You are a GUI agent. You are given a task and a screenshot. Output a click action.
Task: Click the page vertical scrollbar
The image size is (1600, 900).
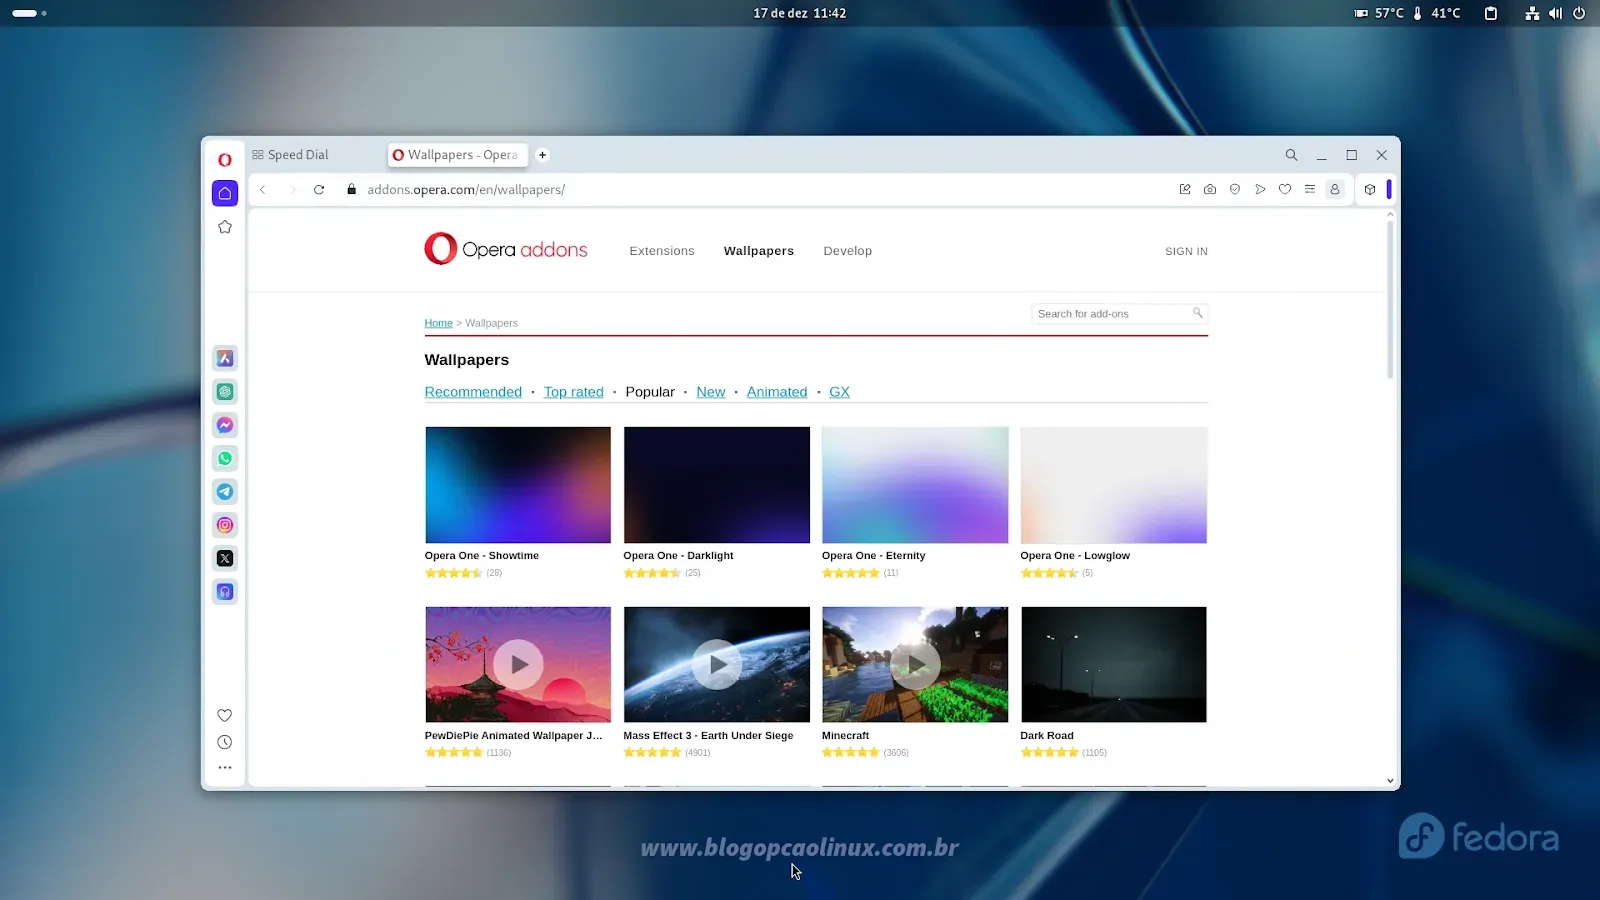tap(1390, 300)
